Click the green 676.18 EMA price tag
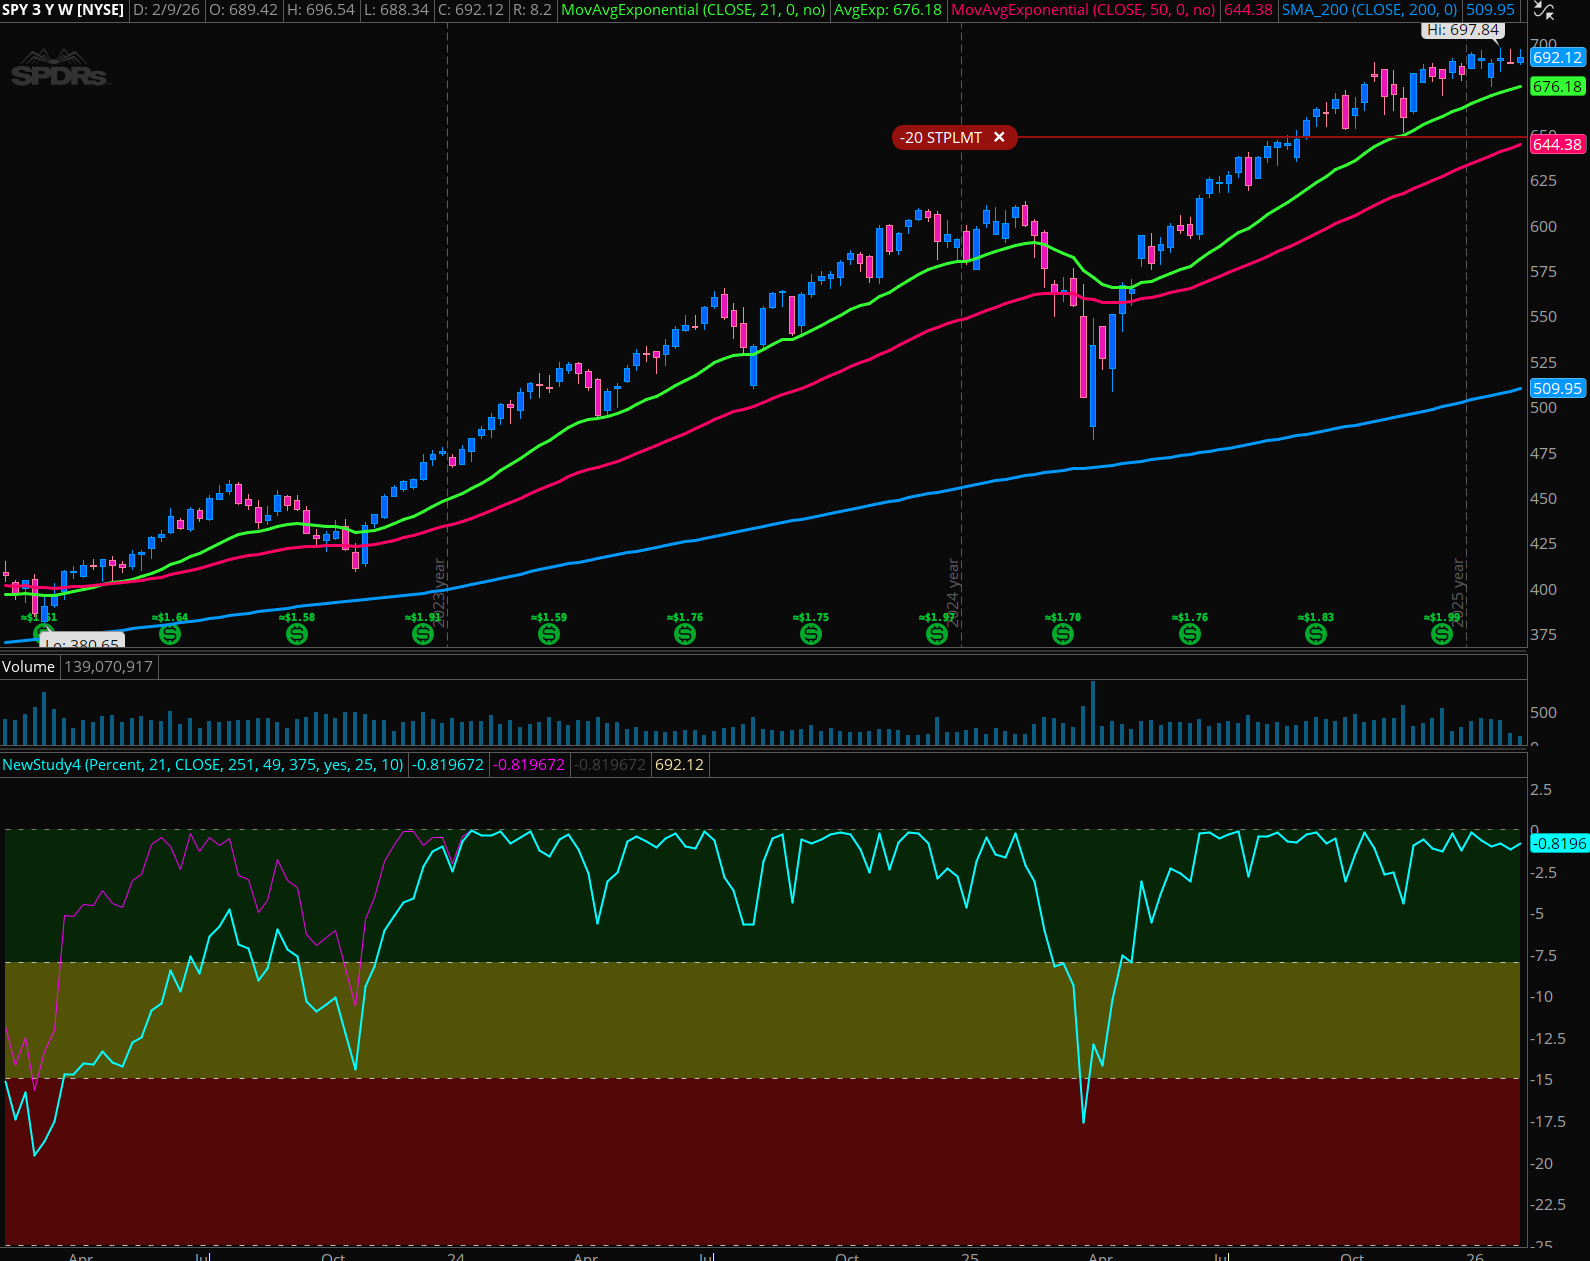This screenshot has width=1590, height=1261. coord(1557,87)
